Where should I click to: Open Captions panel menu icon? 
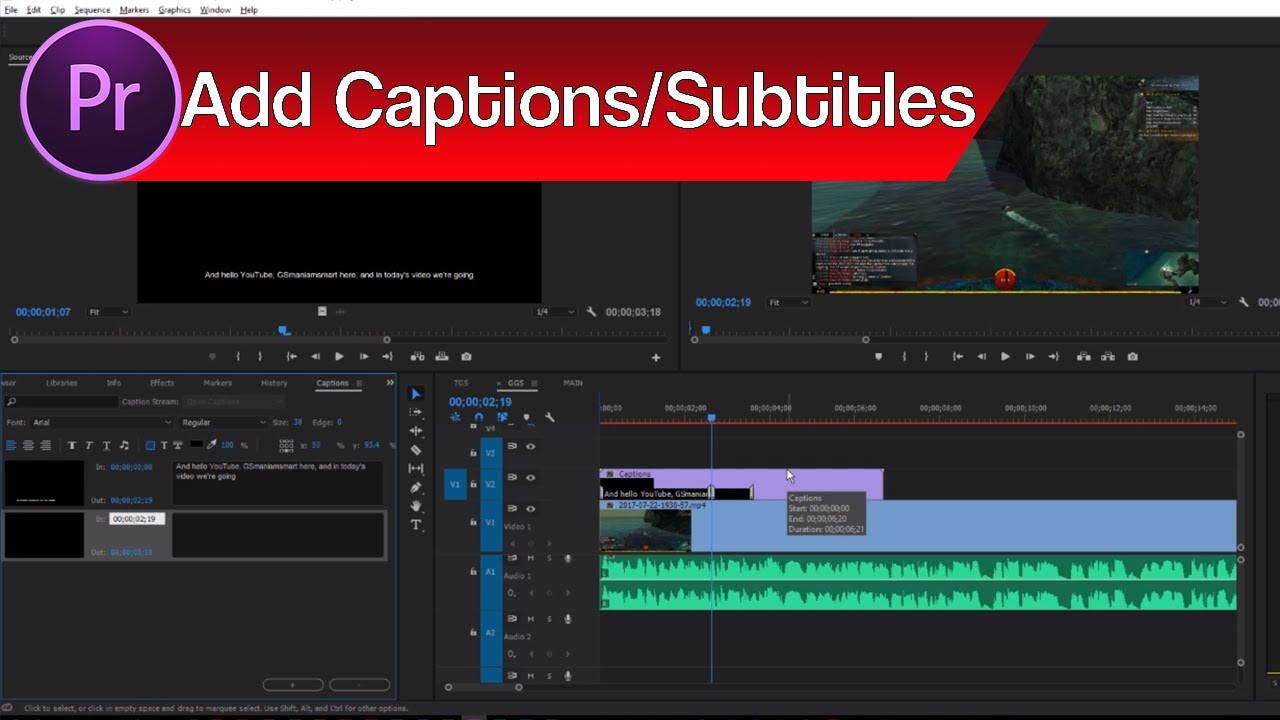[361, 383]
